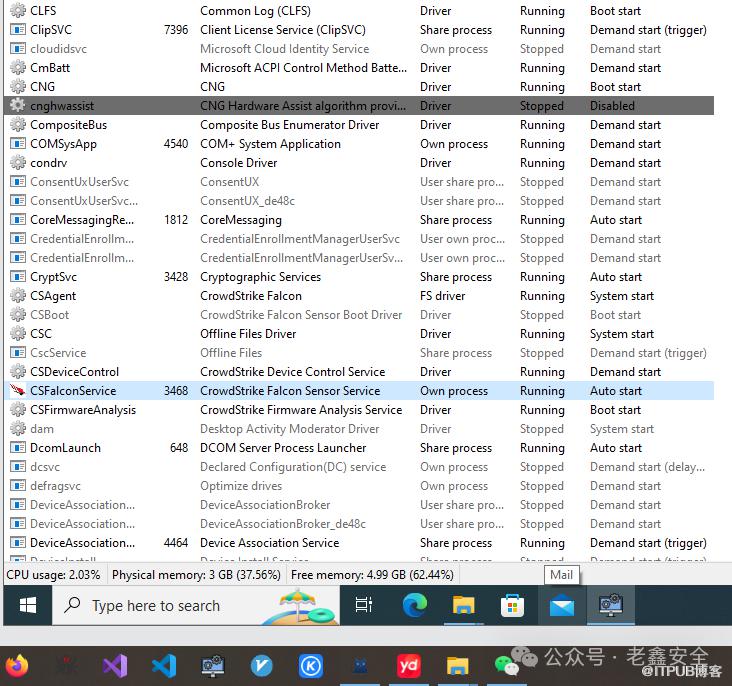Launch Microsoft Edge from the taskbar
Screen dimensions: 732x686
coord(414,605)
